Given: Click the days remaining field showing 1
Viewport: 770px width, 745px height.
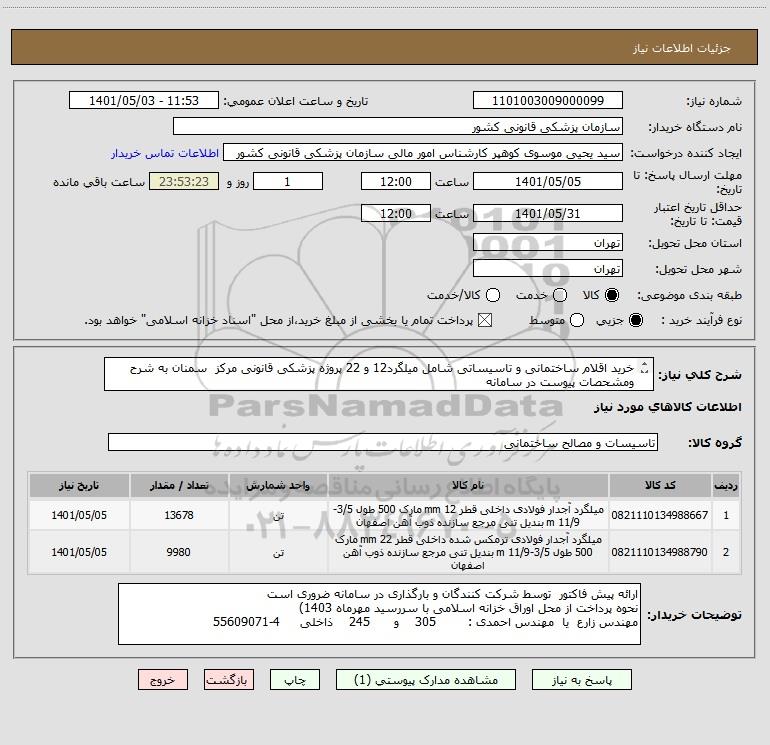Looking at the screenshot, I should click(288, 181).
